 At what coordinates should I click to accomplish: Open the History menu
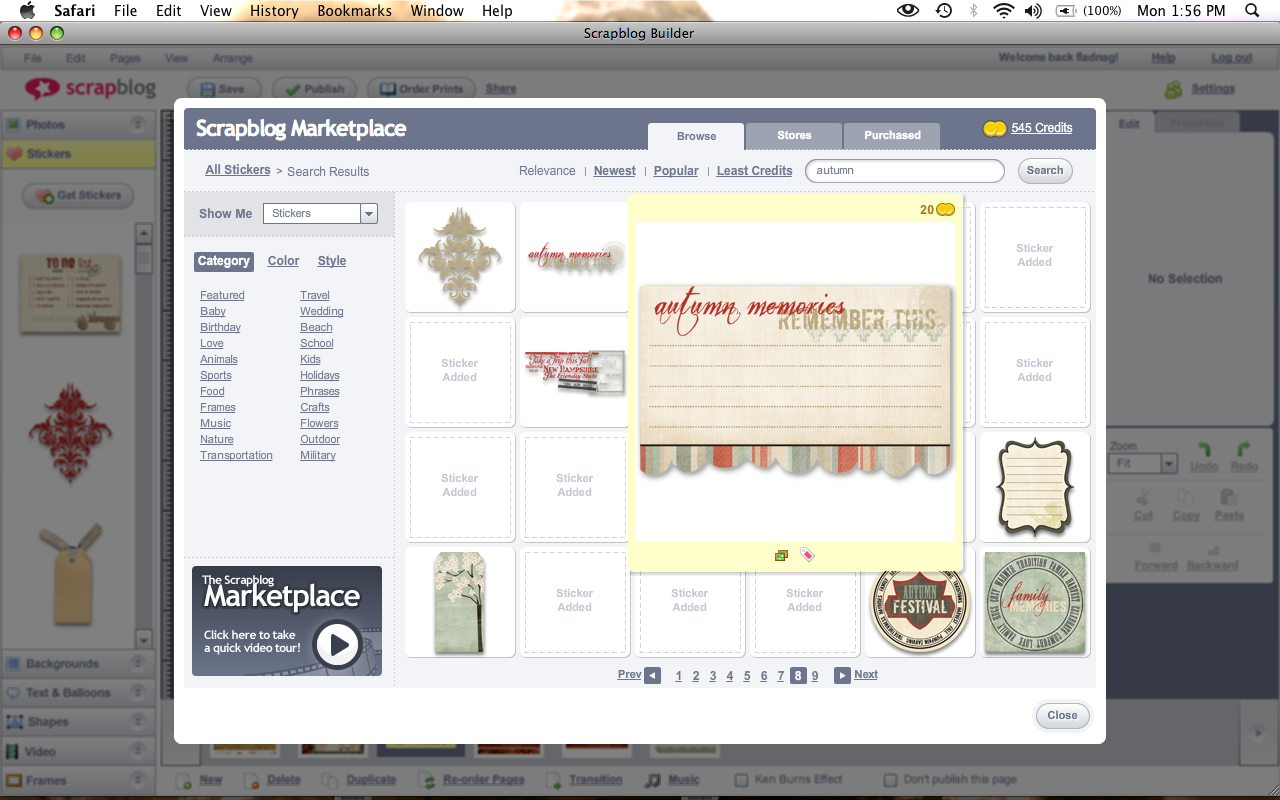pos(274,11)
